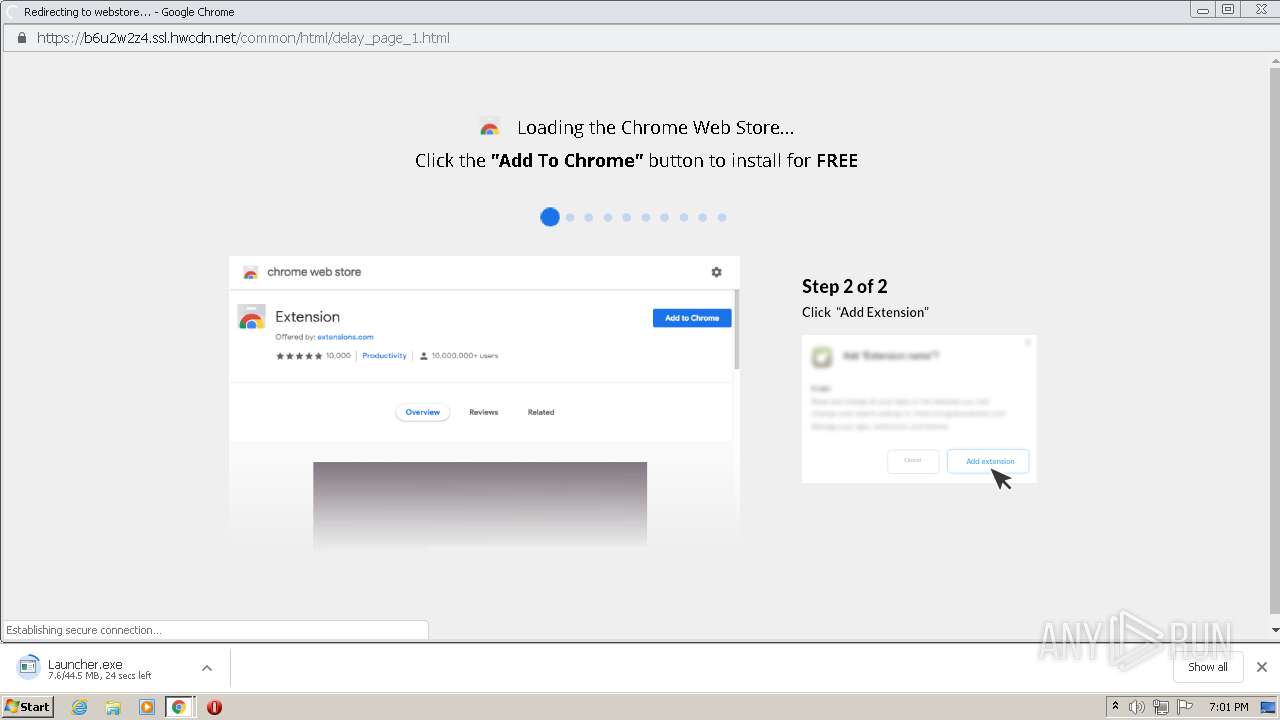Click the scroll up arrow of page scrollbar

(1274, 59)
